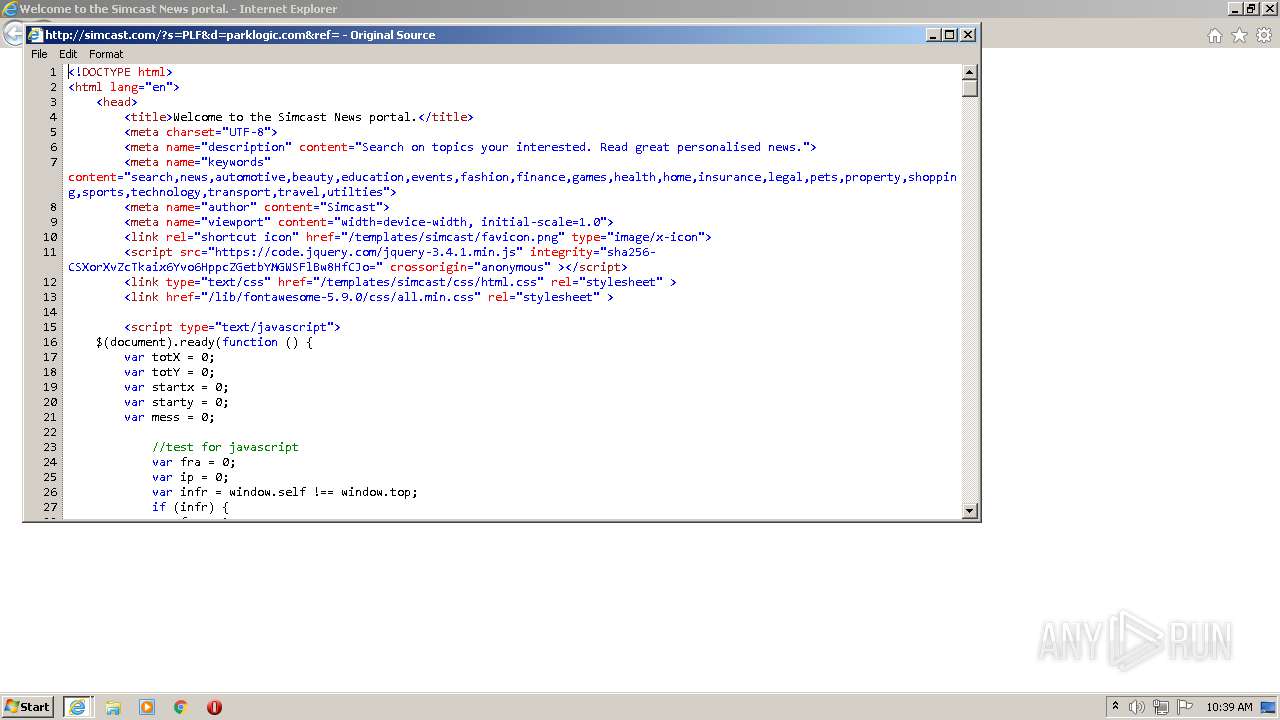Click the Internet Explorer Home icon
This screenshot has width=1280, height=720.
pos(1214,35)
